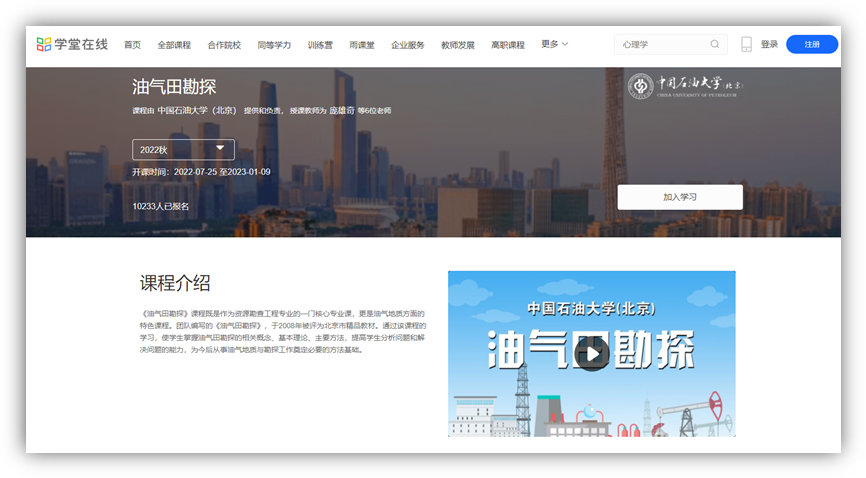Click the search magnifier icon

[x=714, y=44]
